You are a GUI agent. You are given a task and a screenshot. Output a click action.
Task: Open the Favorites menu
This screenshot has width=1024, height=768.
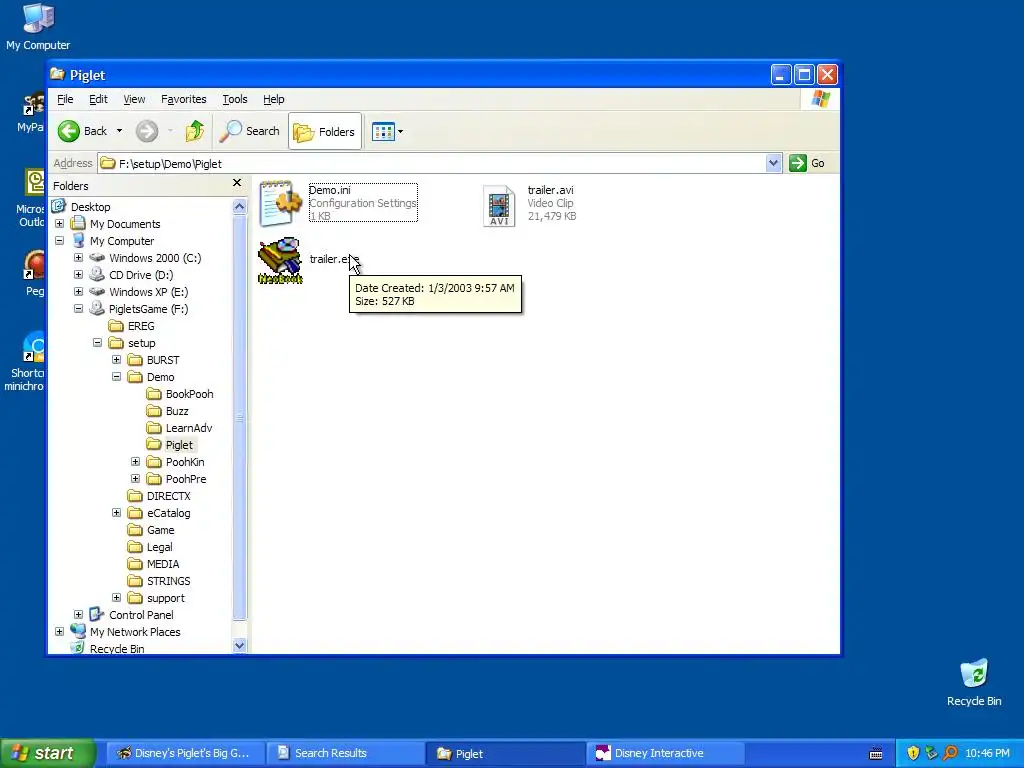(184, 99)
